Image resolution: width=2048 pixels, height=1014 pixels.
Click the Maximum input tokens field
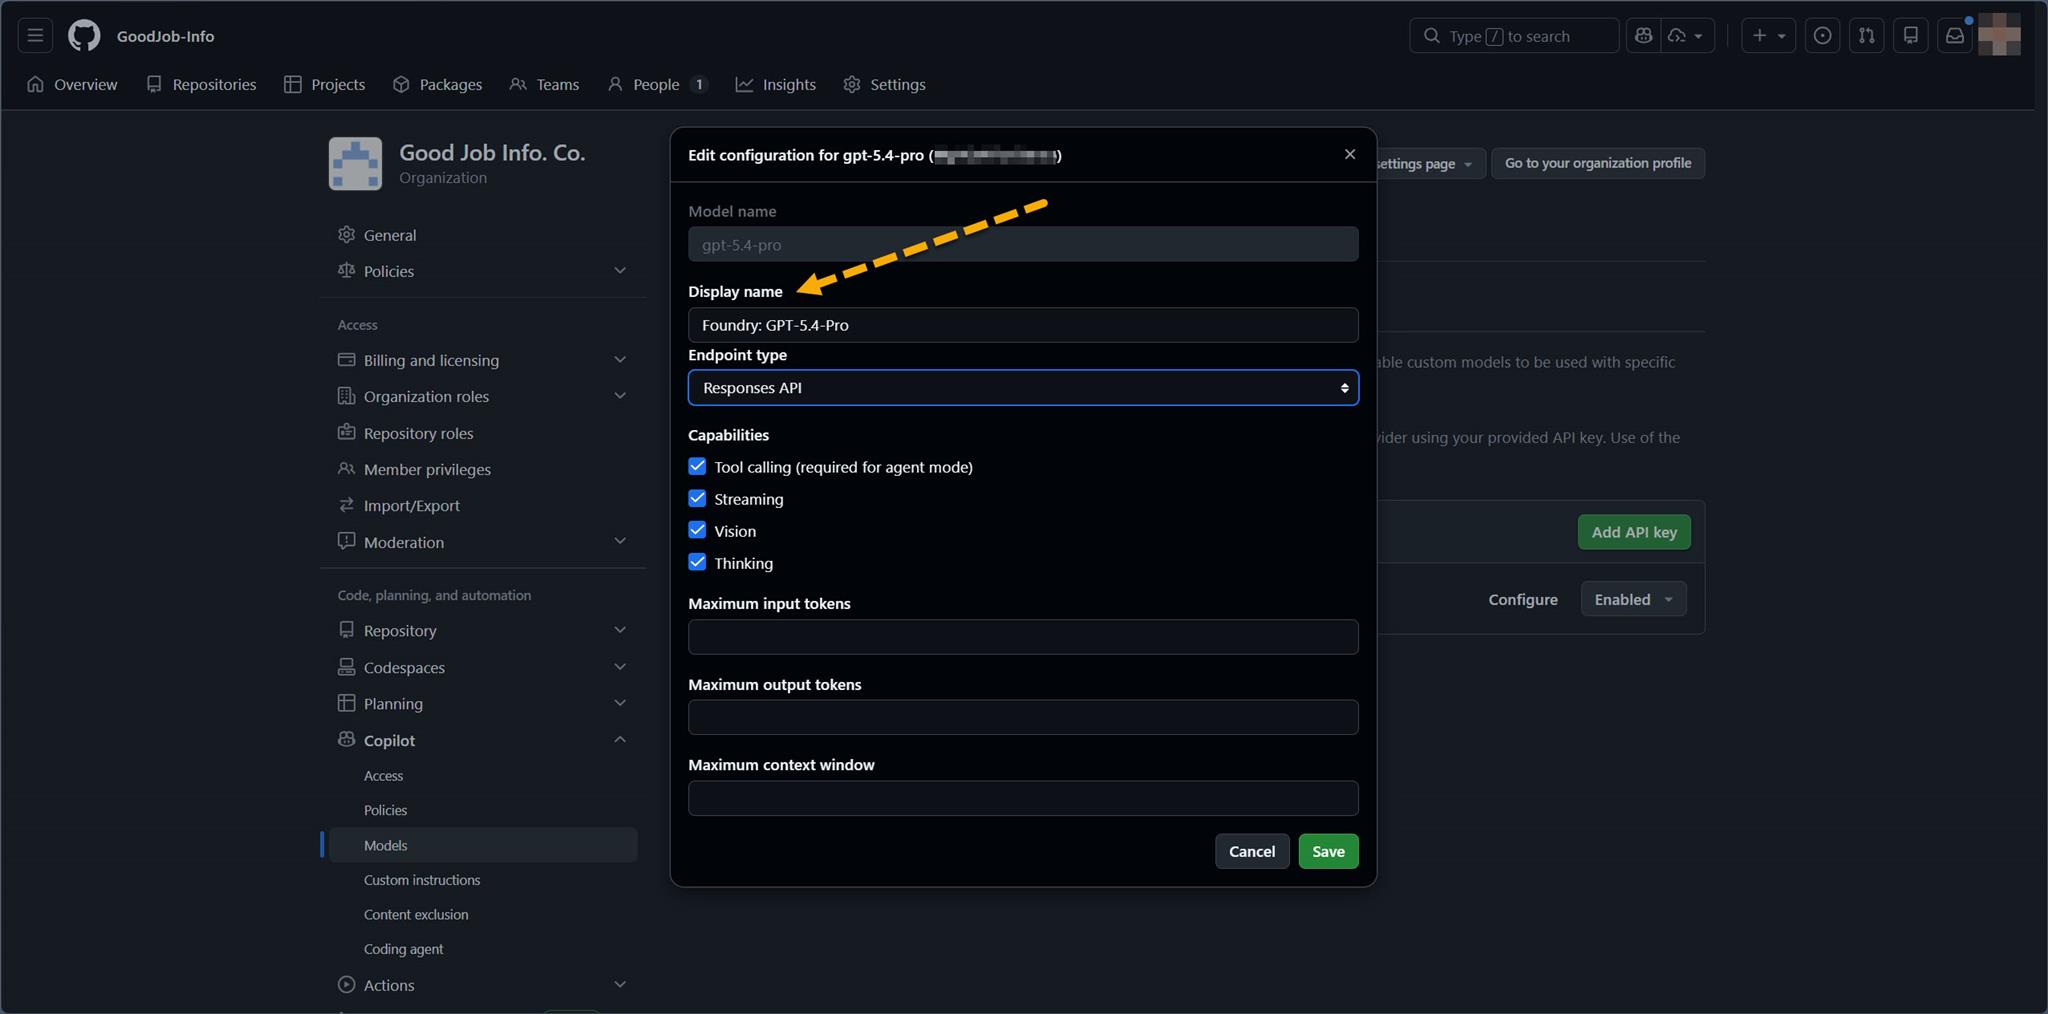[1022, 637]
